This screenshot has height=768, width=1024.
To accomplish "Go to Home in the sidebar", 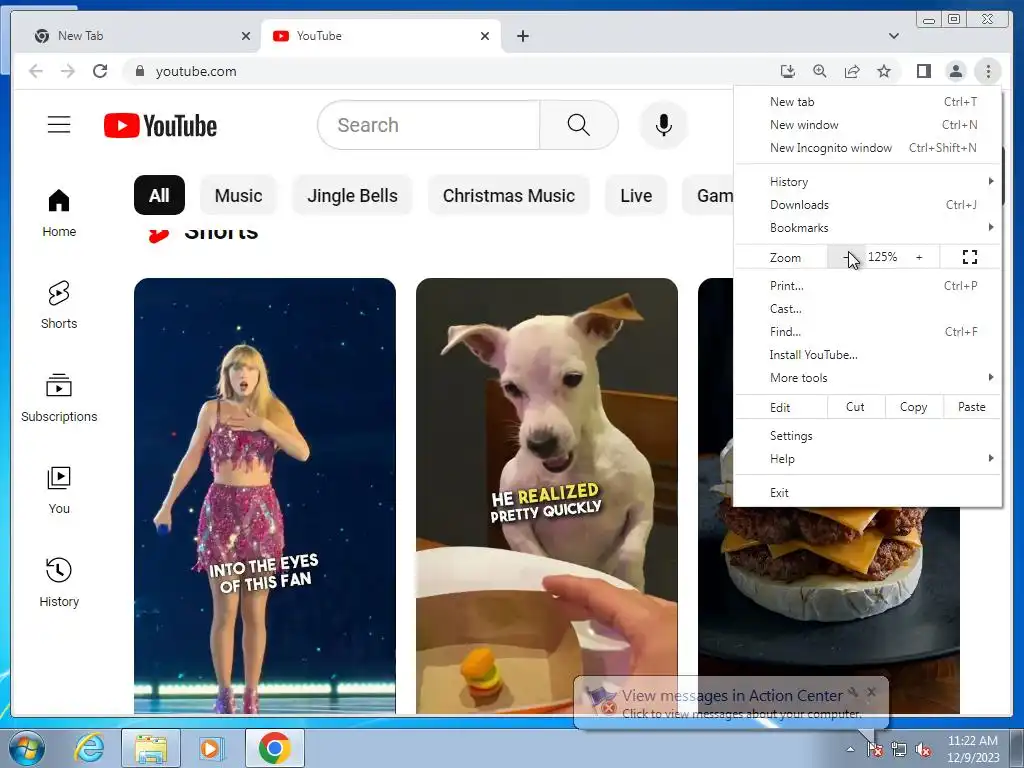I will click(x=59, y=213).
